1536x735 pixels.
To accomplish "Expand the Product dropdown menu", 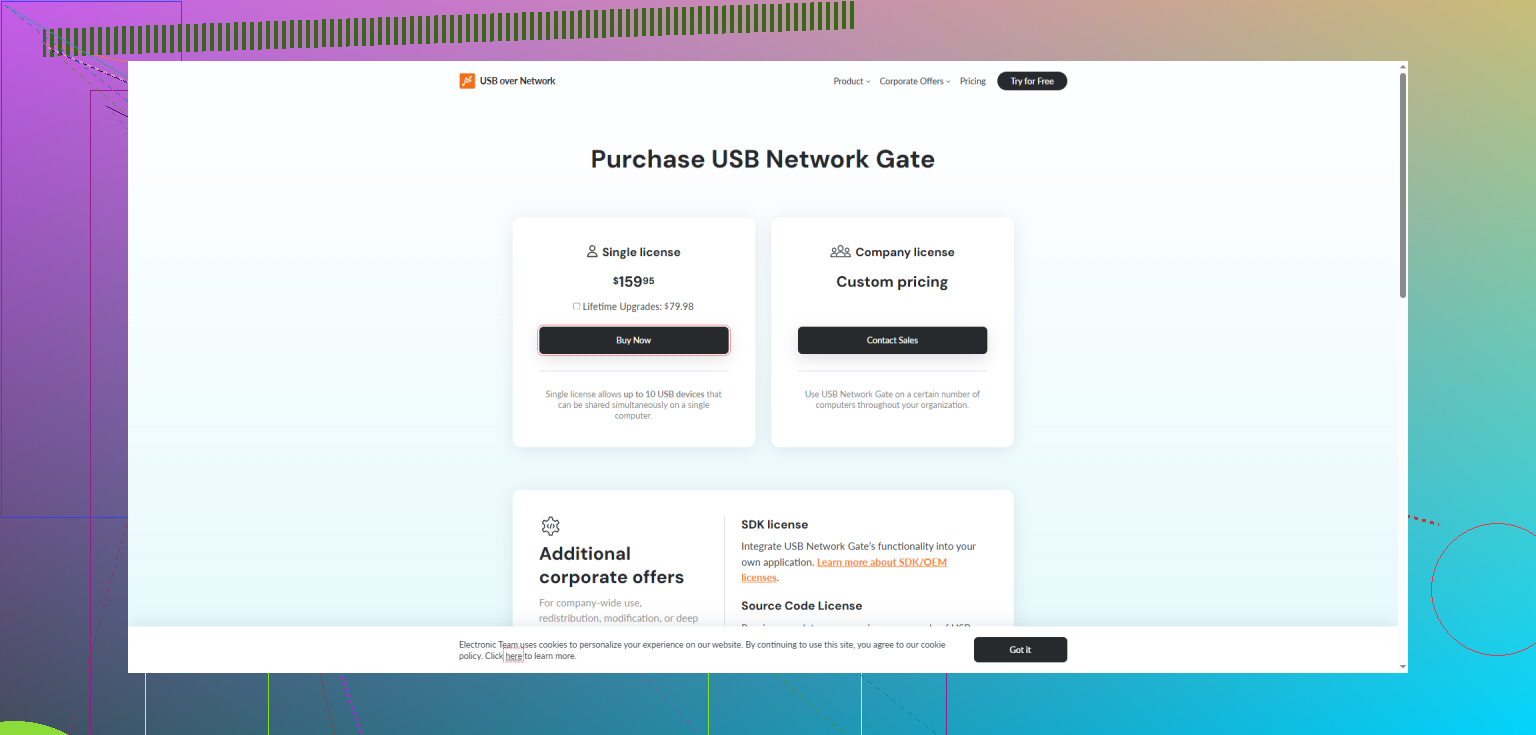I will click(852, 81).
